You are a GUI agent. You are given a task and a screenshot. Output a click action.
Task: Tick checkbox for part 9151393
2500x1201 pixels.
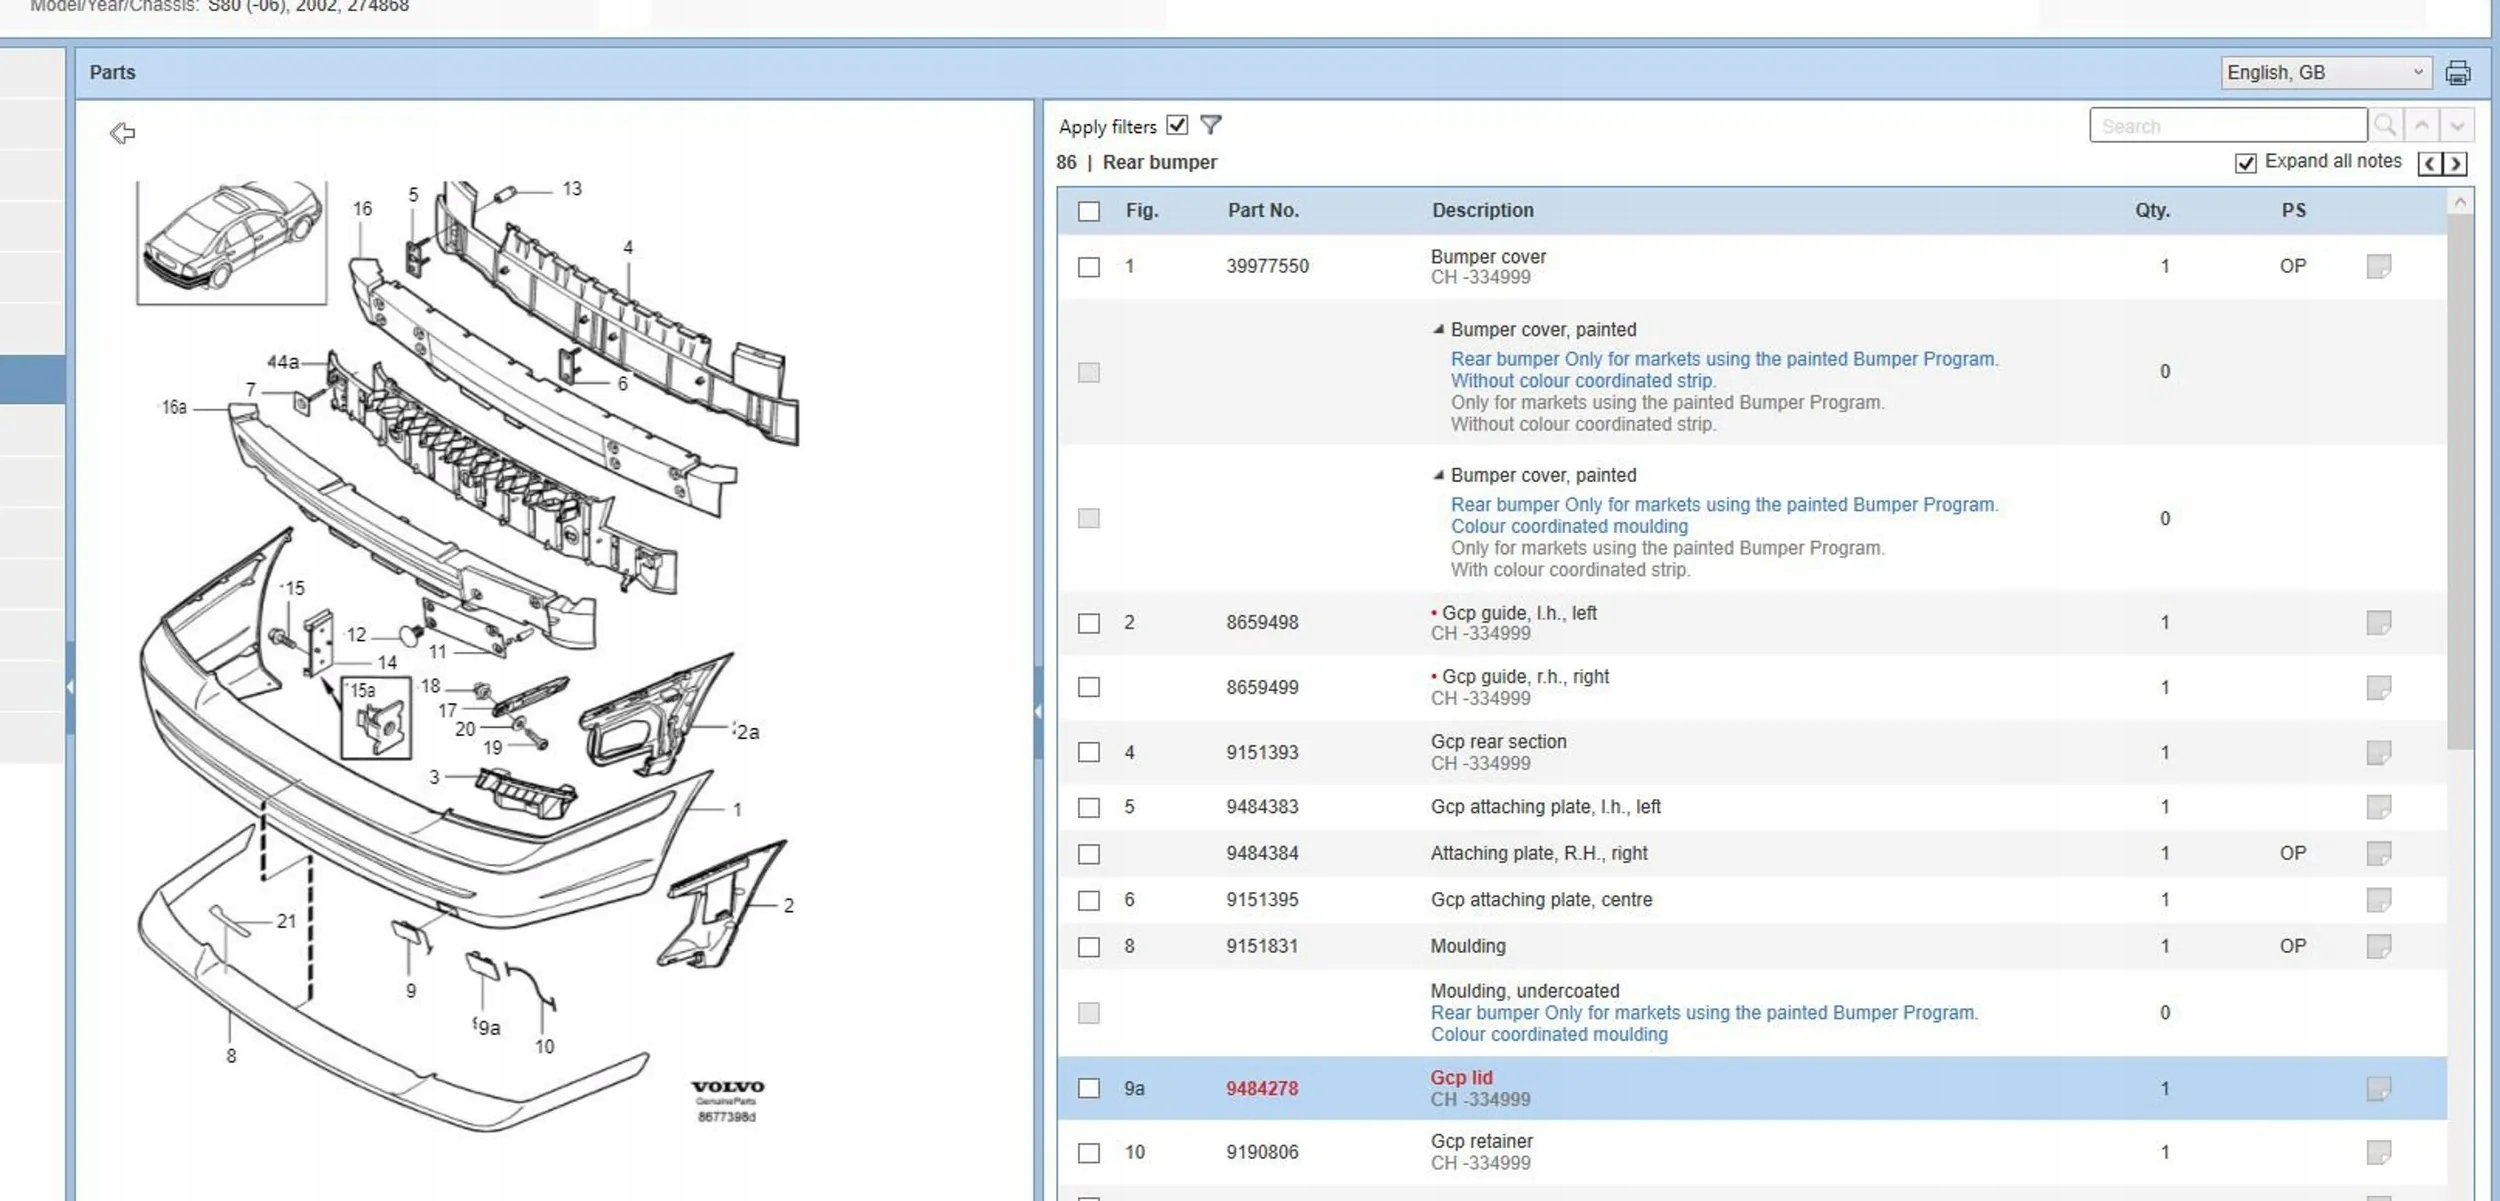(1088, 752)
